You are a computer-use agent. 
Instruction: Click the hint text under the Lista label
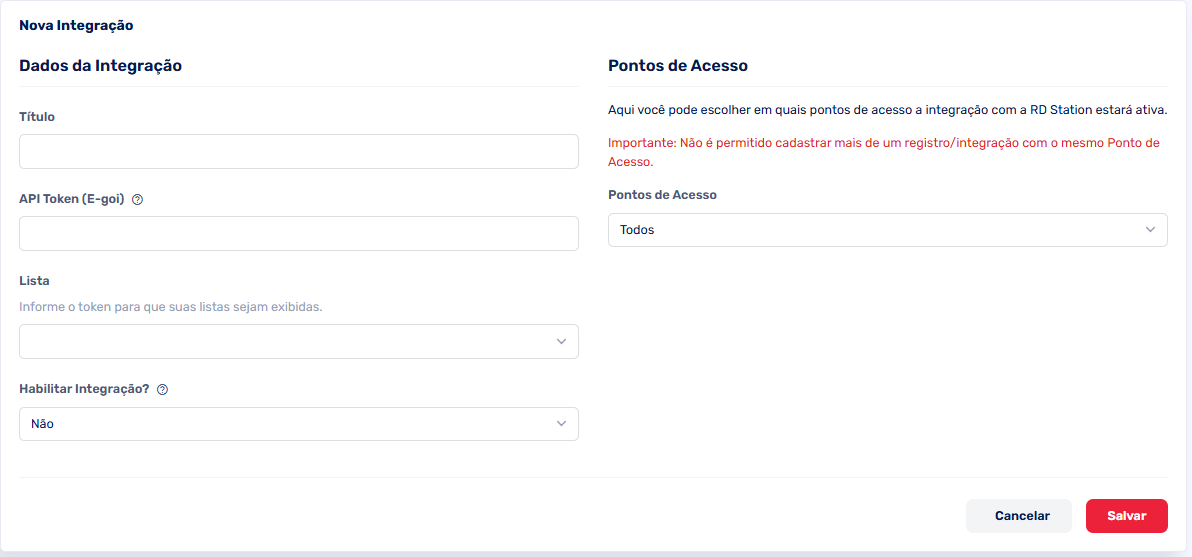tap(171, 307)
